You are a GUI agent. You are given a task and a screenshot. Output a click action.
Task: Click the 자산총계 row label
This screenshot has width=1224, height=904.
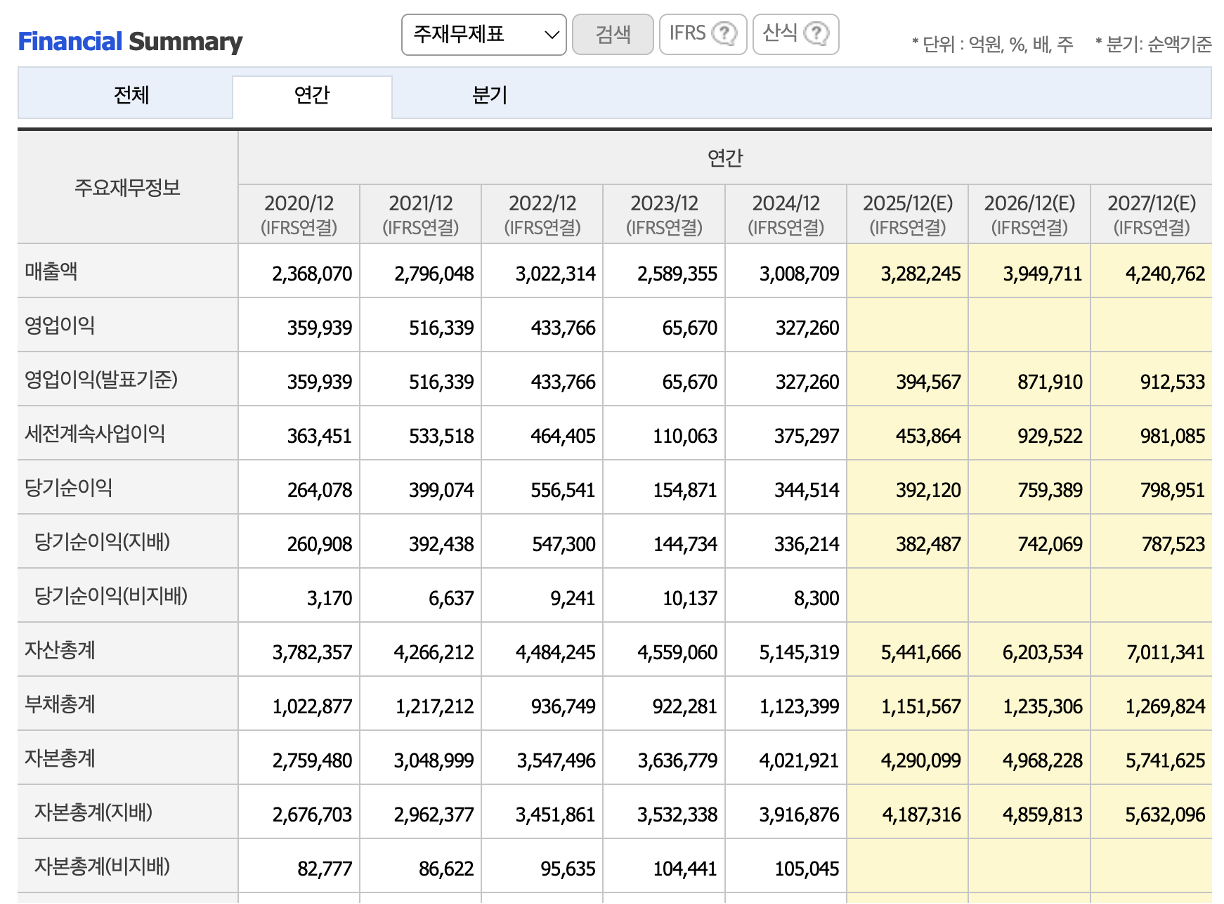pos(60,650)
